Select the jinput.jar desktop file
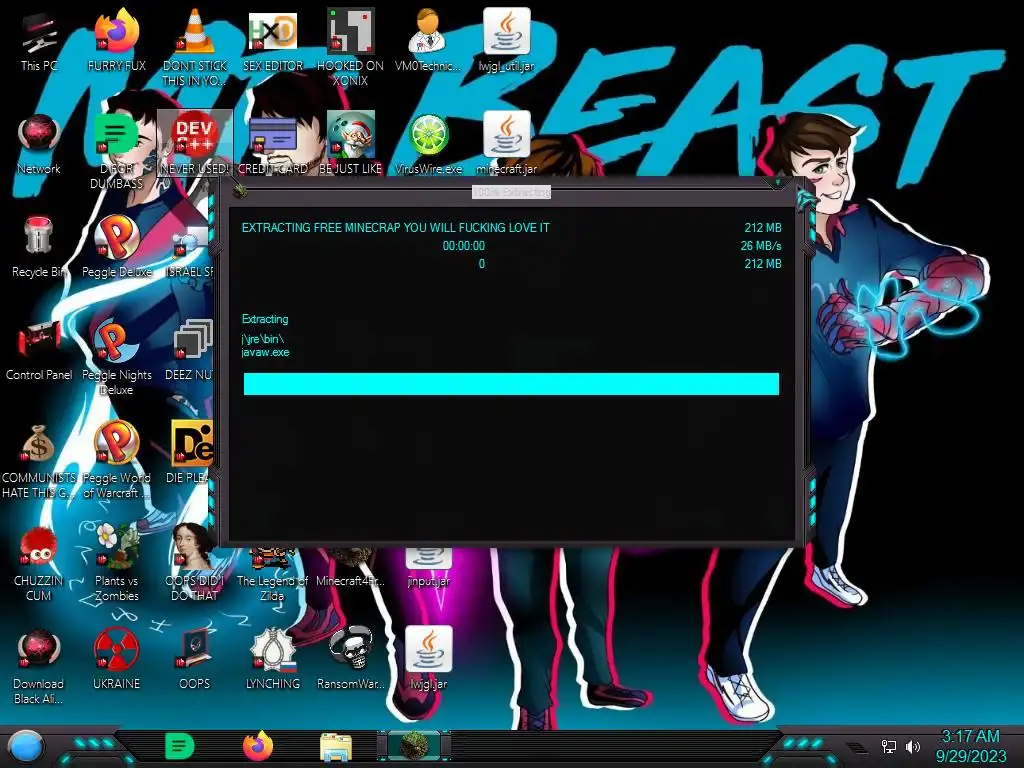 428,568
